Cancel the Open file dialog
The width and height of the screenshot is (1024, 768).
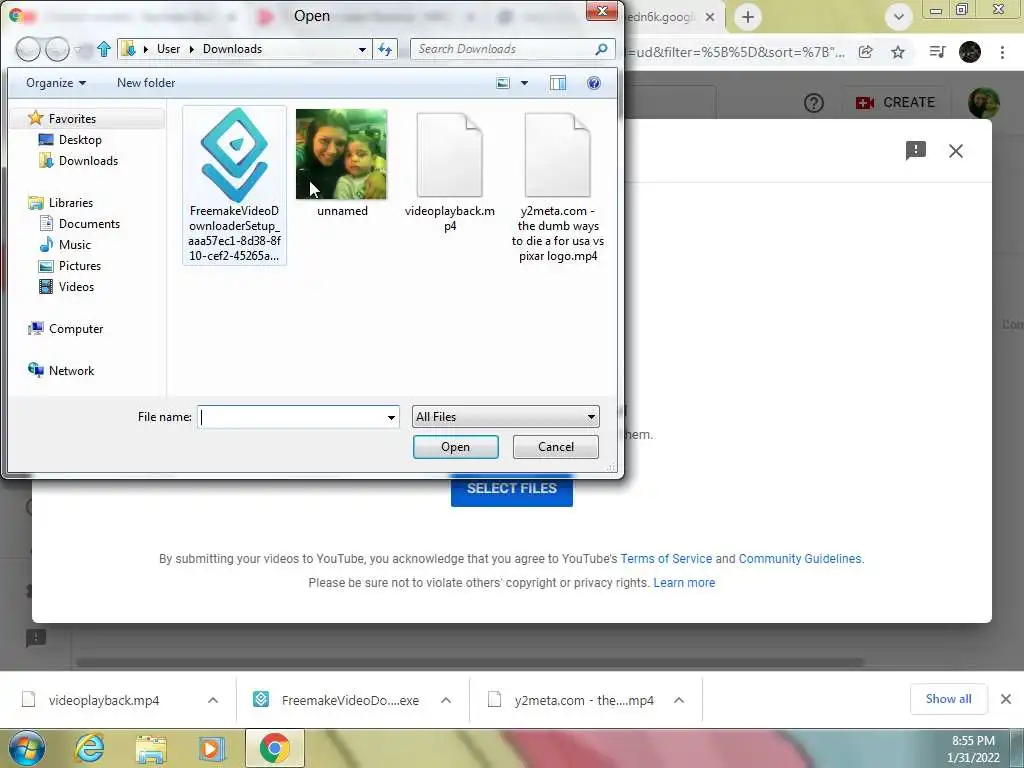pyautogui.click(x=556, y=447)
